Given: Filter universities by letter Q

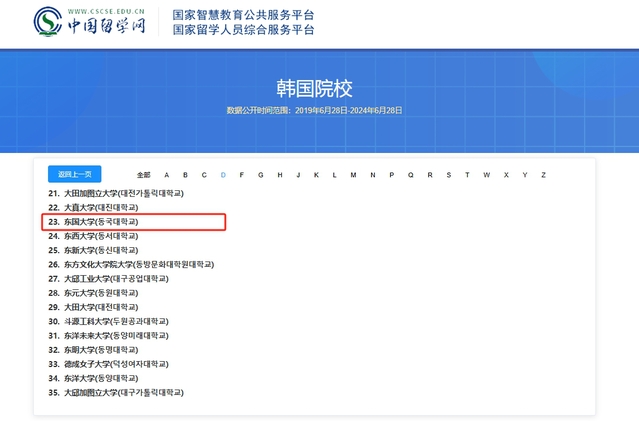Looking at the screenshot, I should 411,175.
